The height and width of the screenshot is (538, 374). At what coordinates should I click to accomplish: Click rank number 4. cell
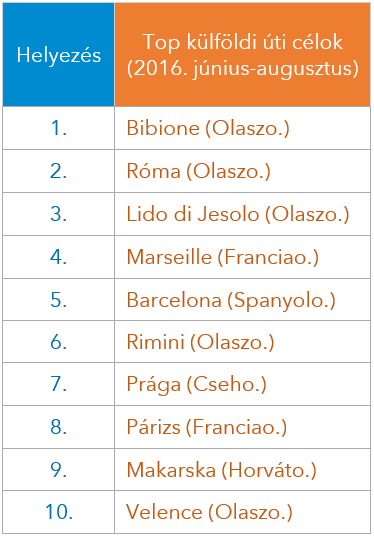pyautogui.click(x=58, y=257)
